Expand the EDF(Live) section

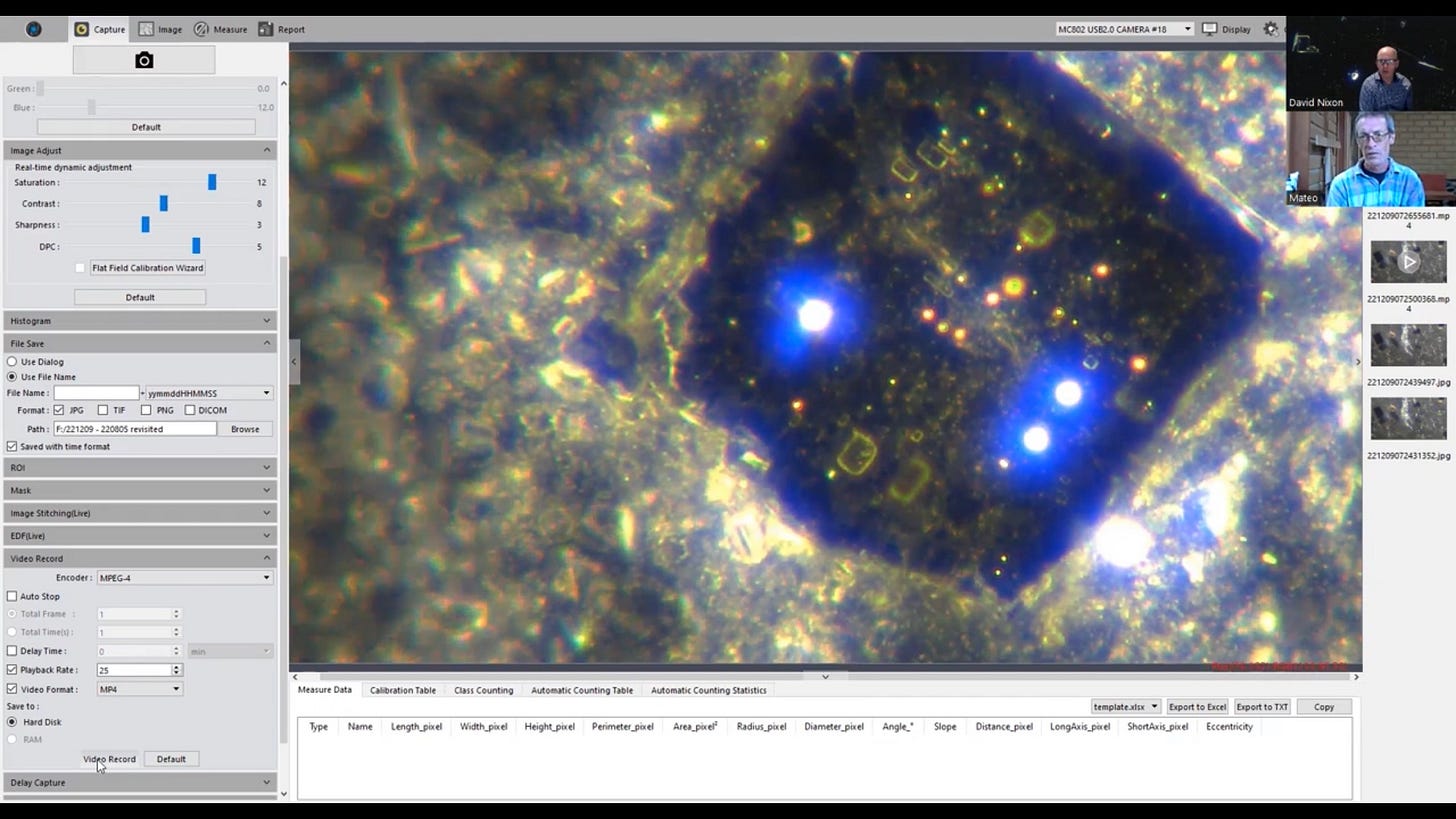point(140,536)
